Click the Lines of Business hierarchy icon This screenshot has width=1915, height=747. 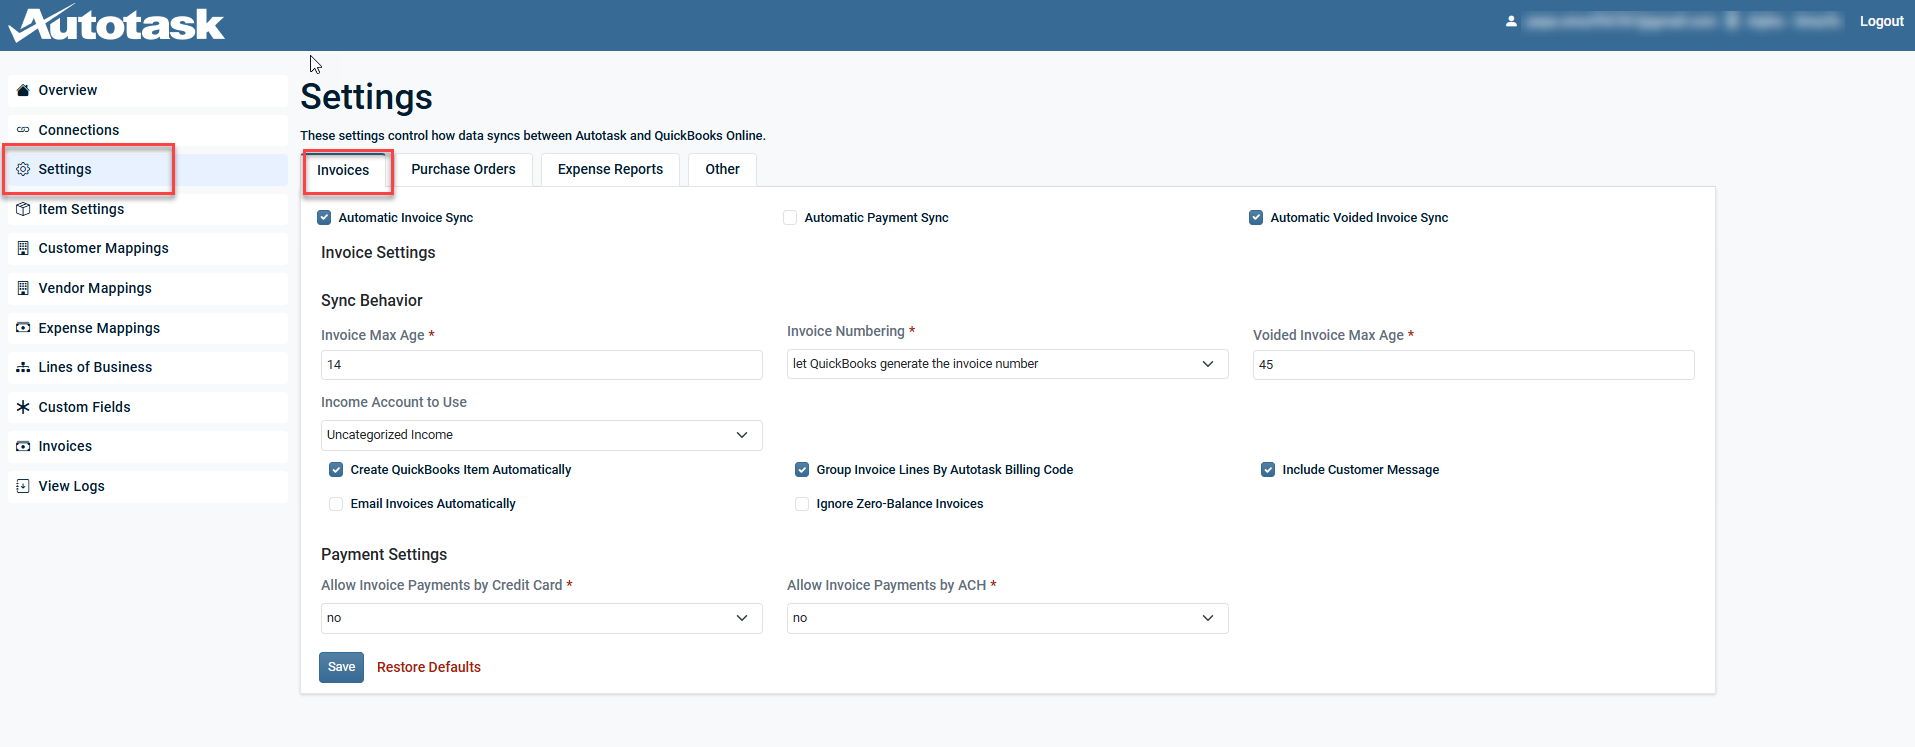[23, 367]
